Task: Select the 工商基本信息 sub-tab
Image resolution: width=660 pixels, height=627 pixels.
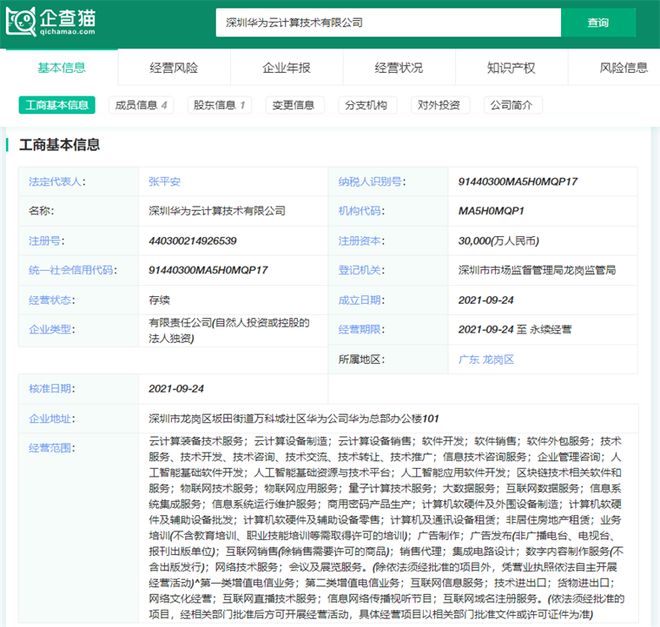Action: pos(57,105)
